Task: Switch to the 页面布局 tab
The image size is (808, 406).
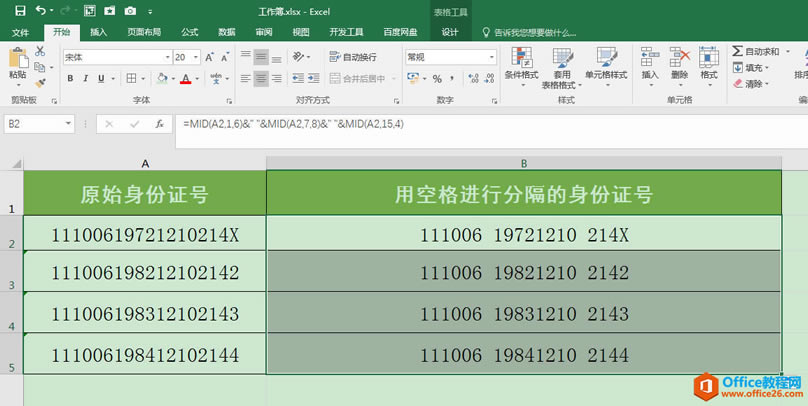Action: 144,32
